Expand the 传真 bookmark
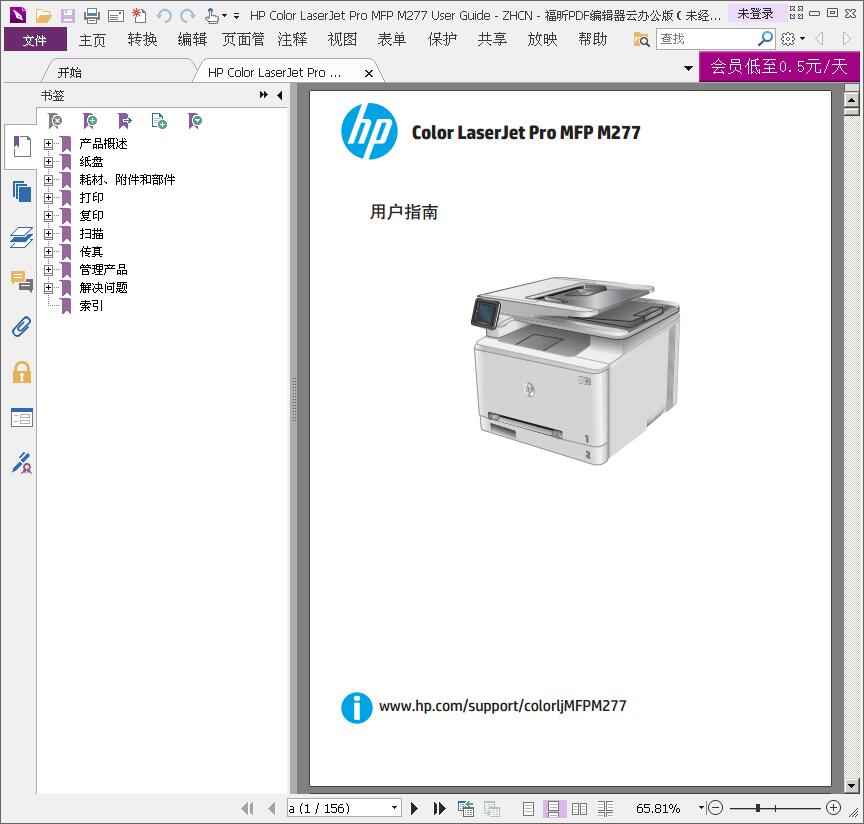The image size is (864, 824). click(48, 252)
